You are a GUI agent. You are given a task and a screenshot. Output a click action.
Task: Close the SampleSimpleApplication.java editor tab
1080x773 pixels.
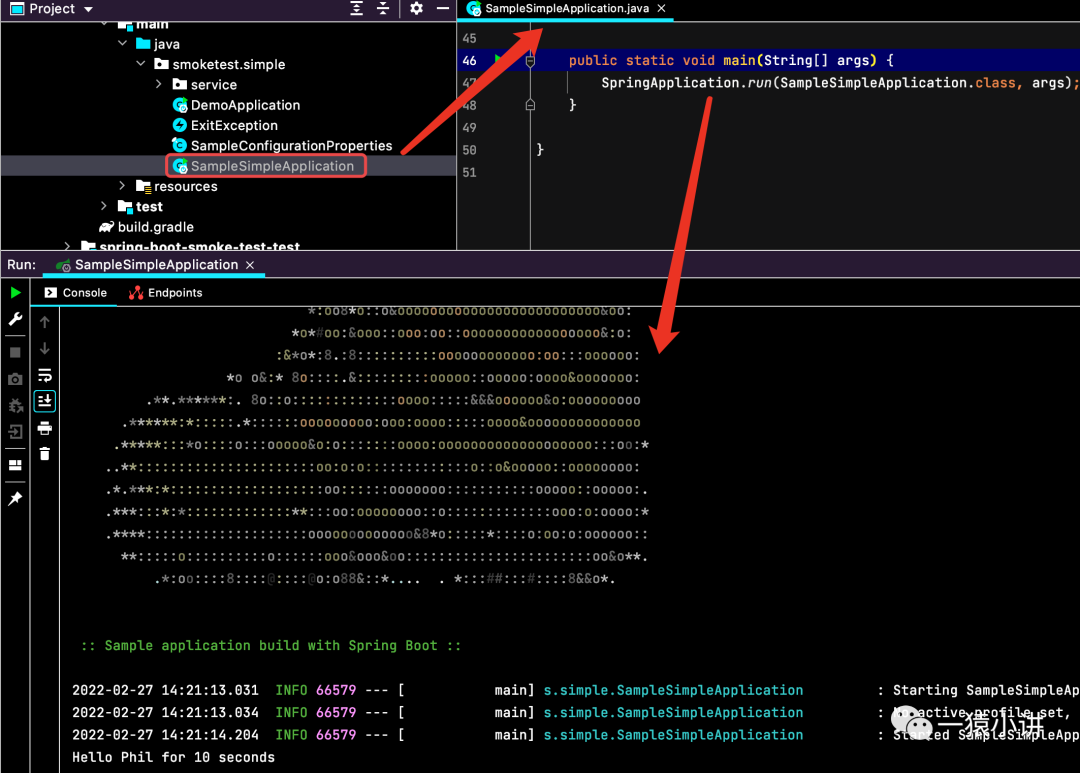pos(661,8)
